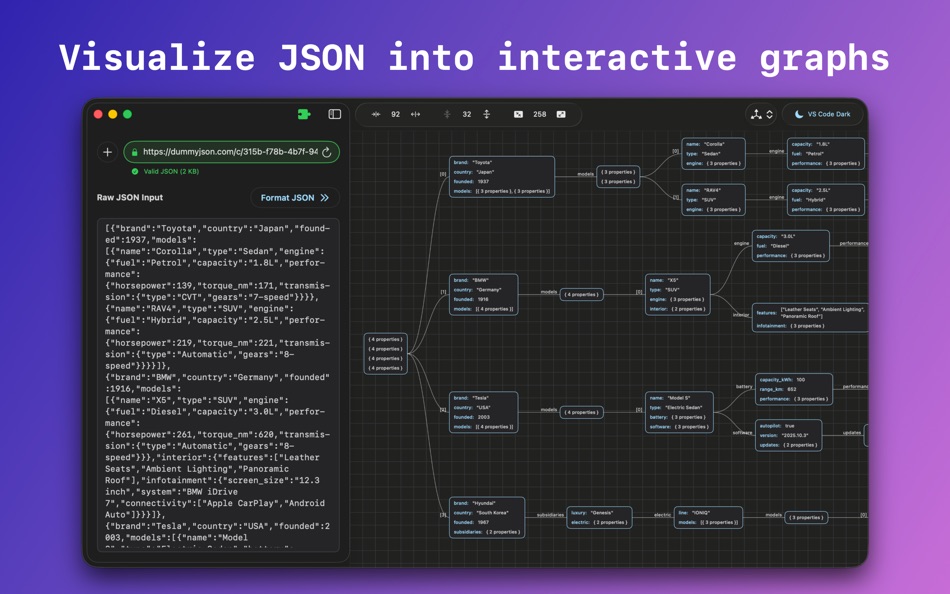
Task: Click the layout refresh icon beside orientation
Action: [769, 114]
